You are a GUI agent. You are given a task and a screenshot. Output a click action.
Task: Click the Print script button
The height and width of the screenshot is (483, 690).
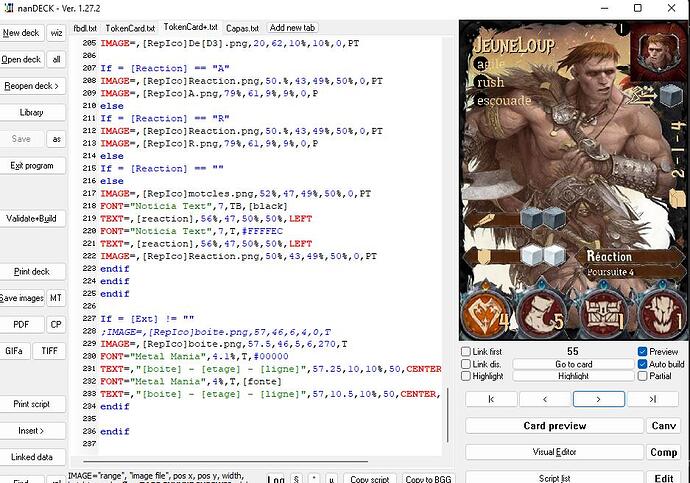click(x=32, y=404)
